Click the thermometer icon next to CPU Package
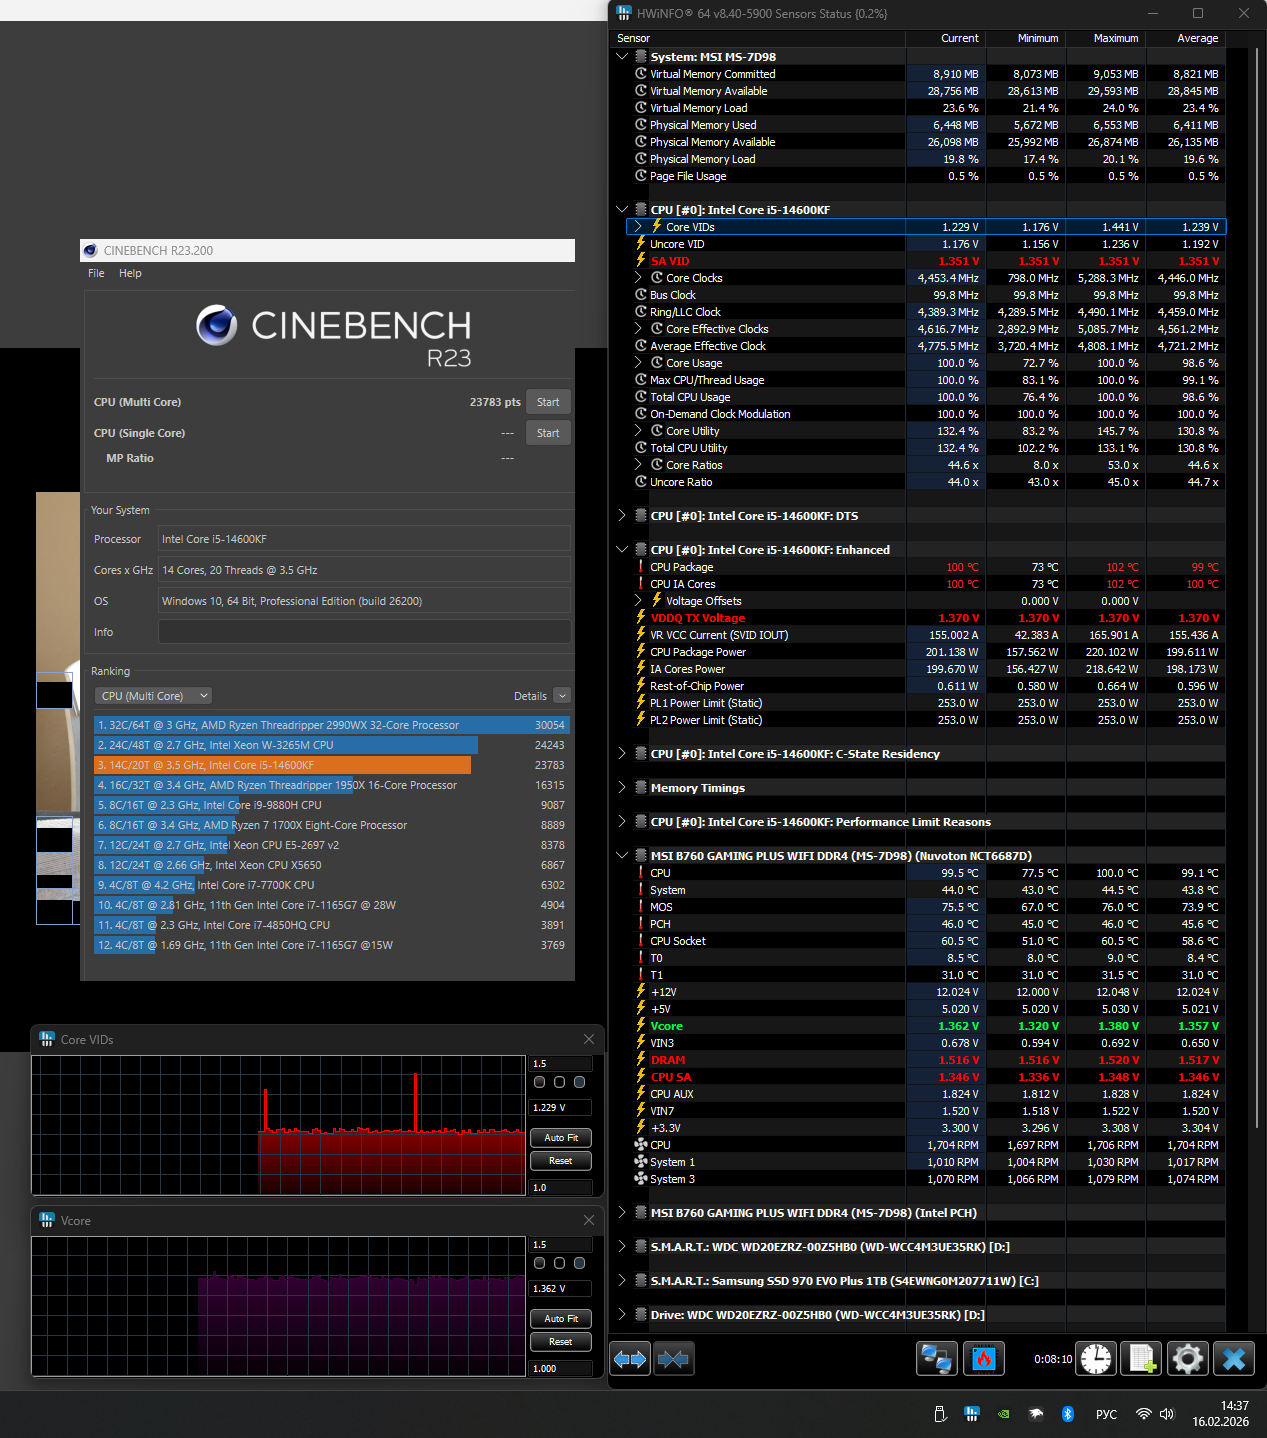Viewport: 1267px width, 1438px height. pyautogui.click(x=641, y=567)
